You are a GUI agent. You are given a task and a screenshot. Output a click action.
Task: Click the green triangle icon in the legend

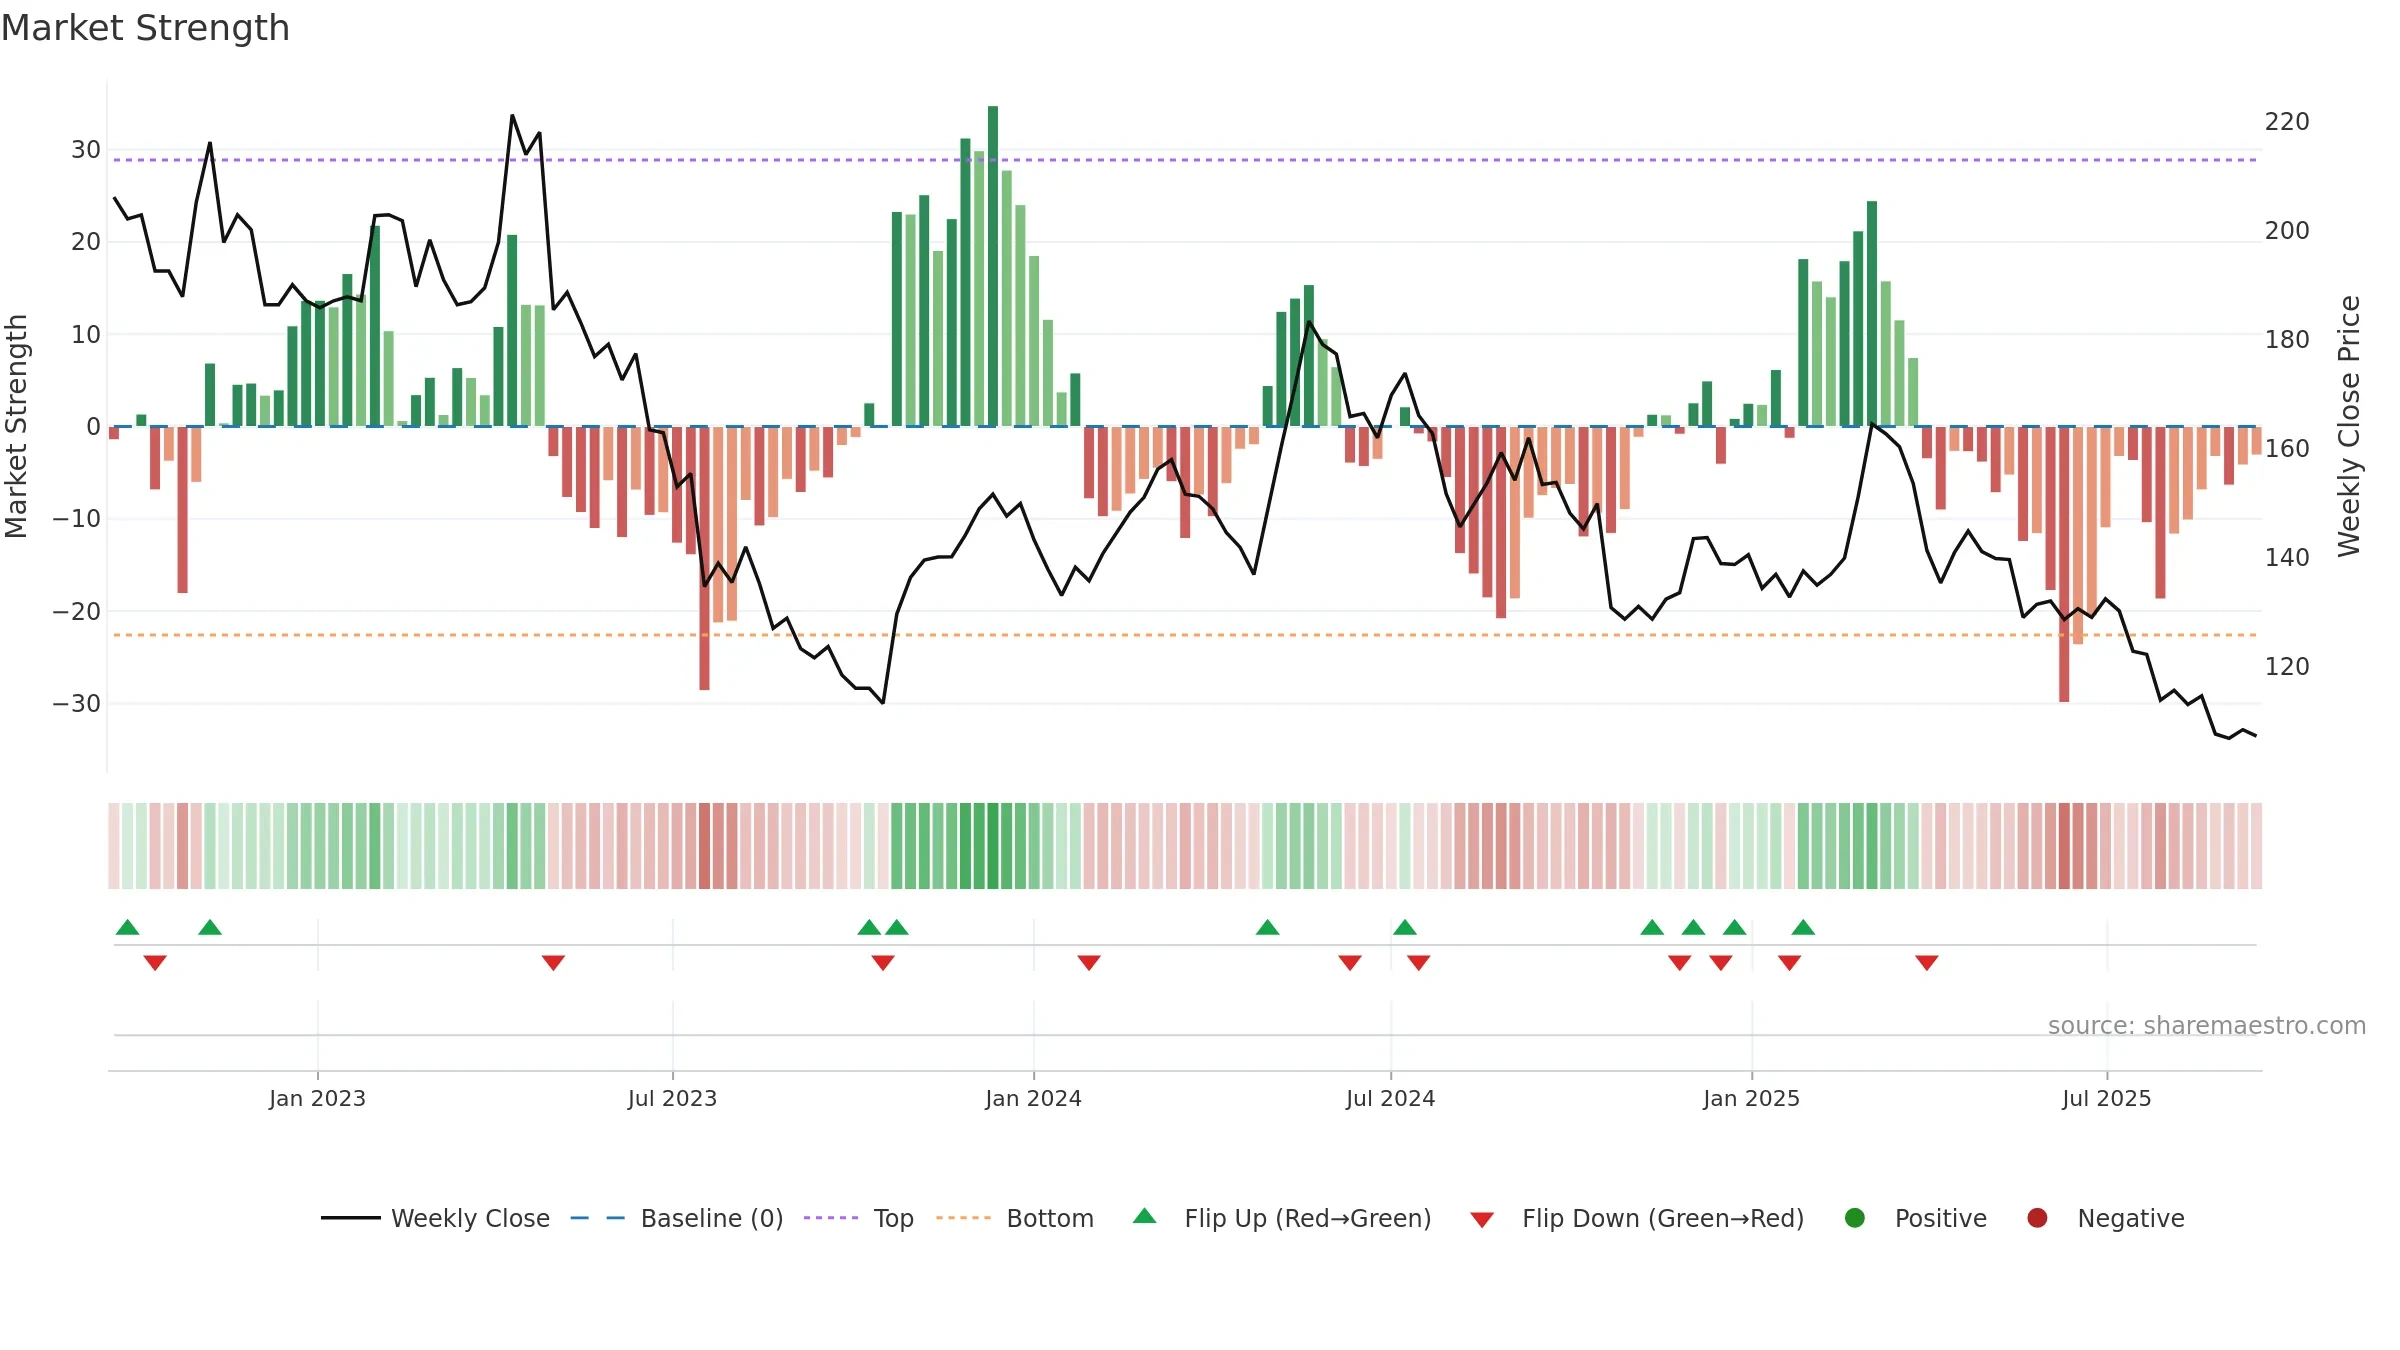[1145, 1216]
